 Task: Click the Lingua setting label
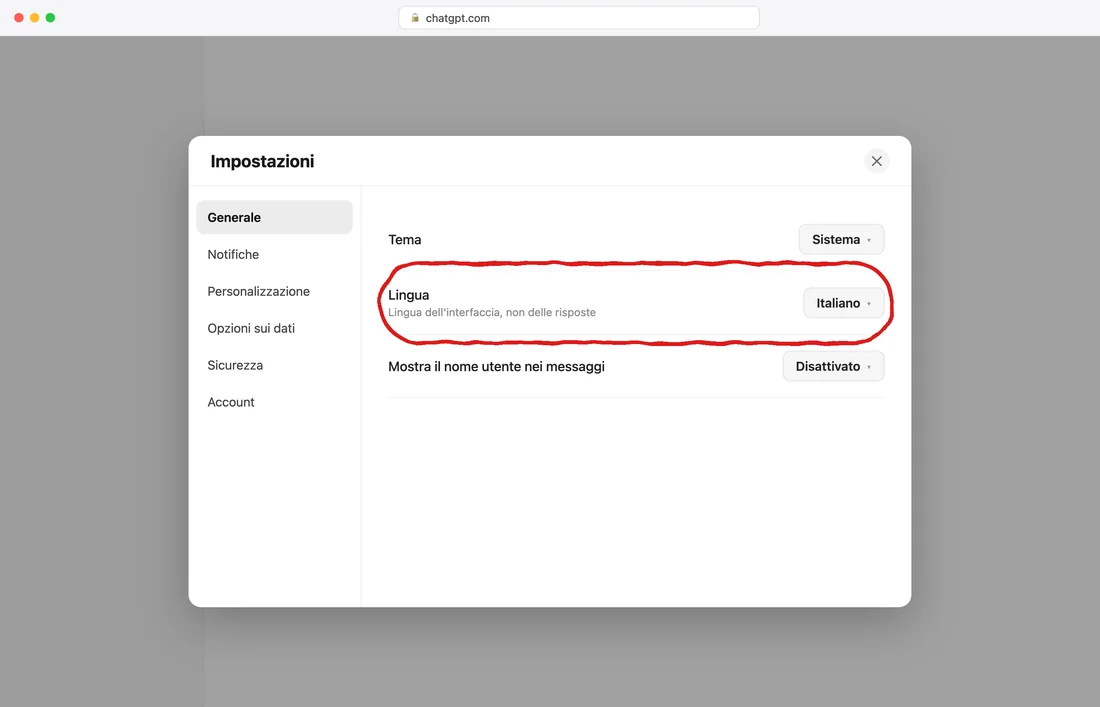pyautogui.click(x=408, y=295)
